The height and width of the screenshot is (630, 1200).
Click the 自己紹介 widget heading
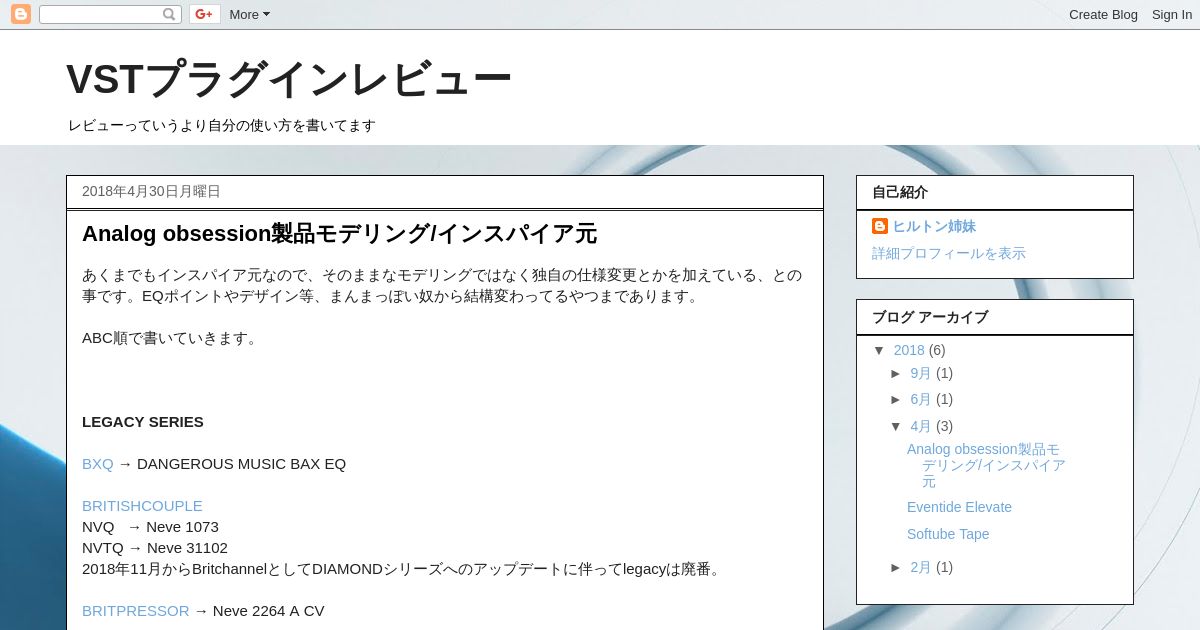click(900, 192)
